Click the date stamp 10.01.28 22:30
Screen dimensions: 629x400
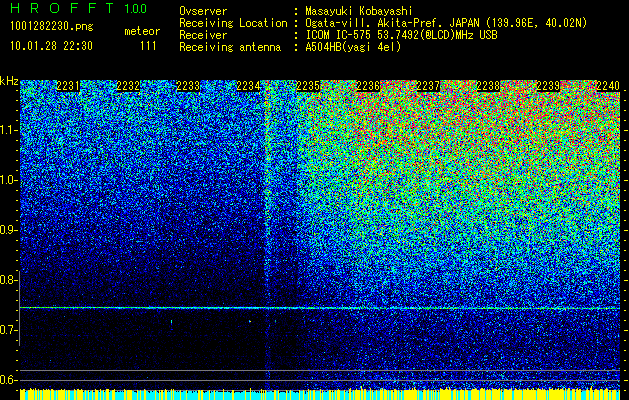click(51, 46)
